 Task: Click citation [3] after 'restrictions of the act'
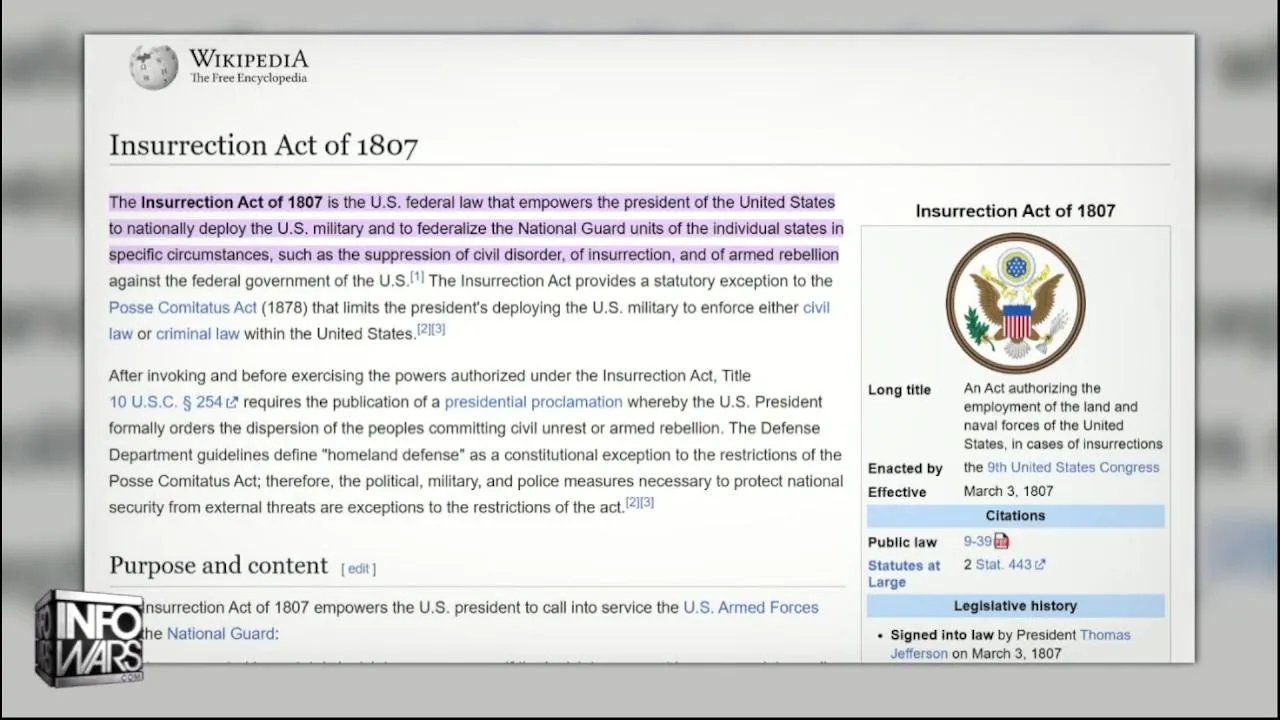tap(647, 503)
